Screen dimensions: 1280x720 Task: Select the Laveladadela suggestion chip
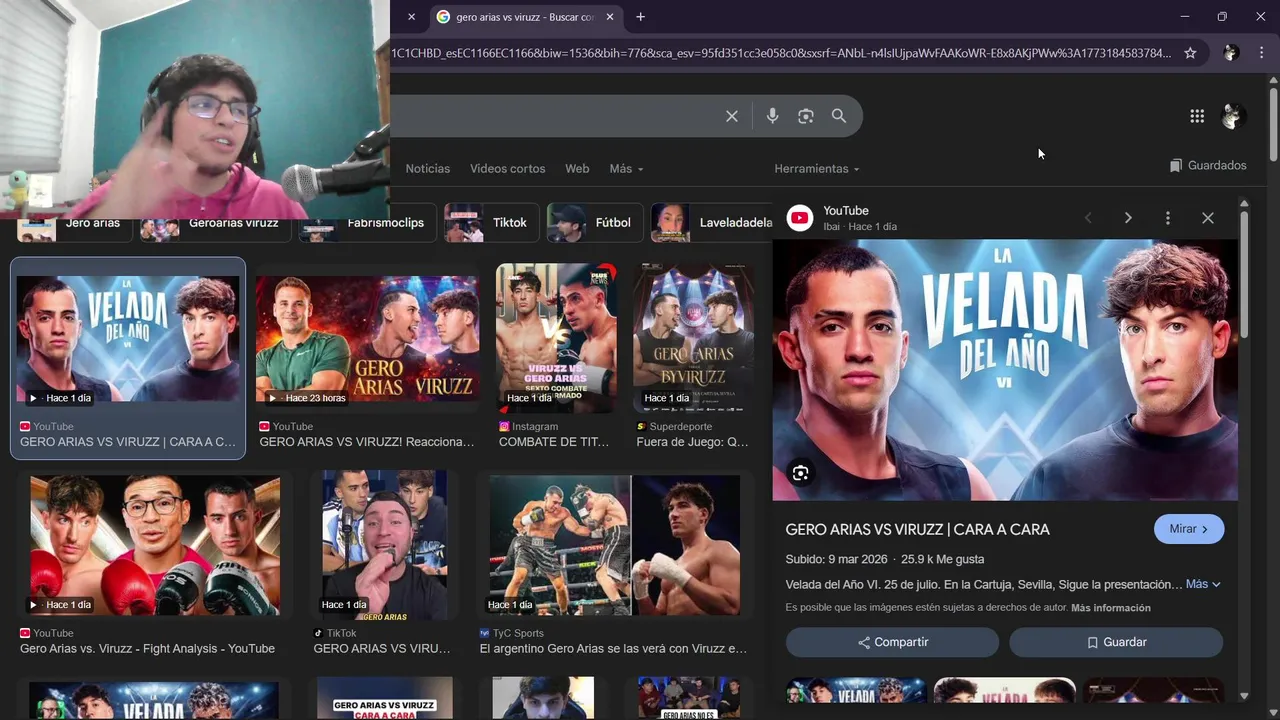713,223
